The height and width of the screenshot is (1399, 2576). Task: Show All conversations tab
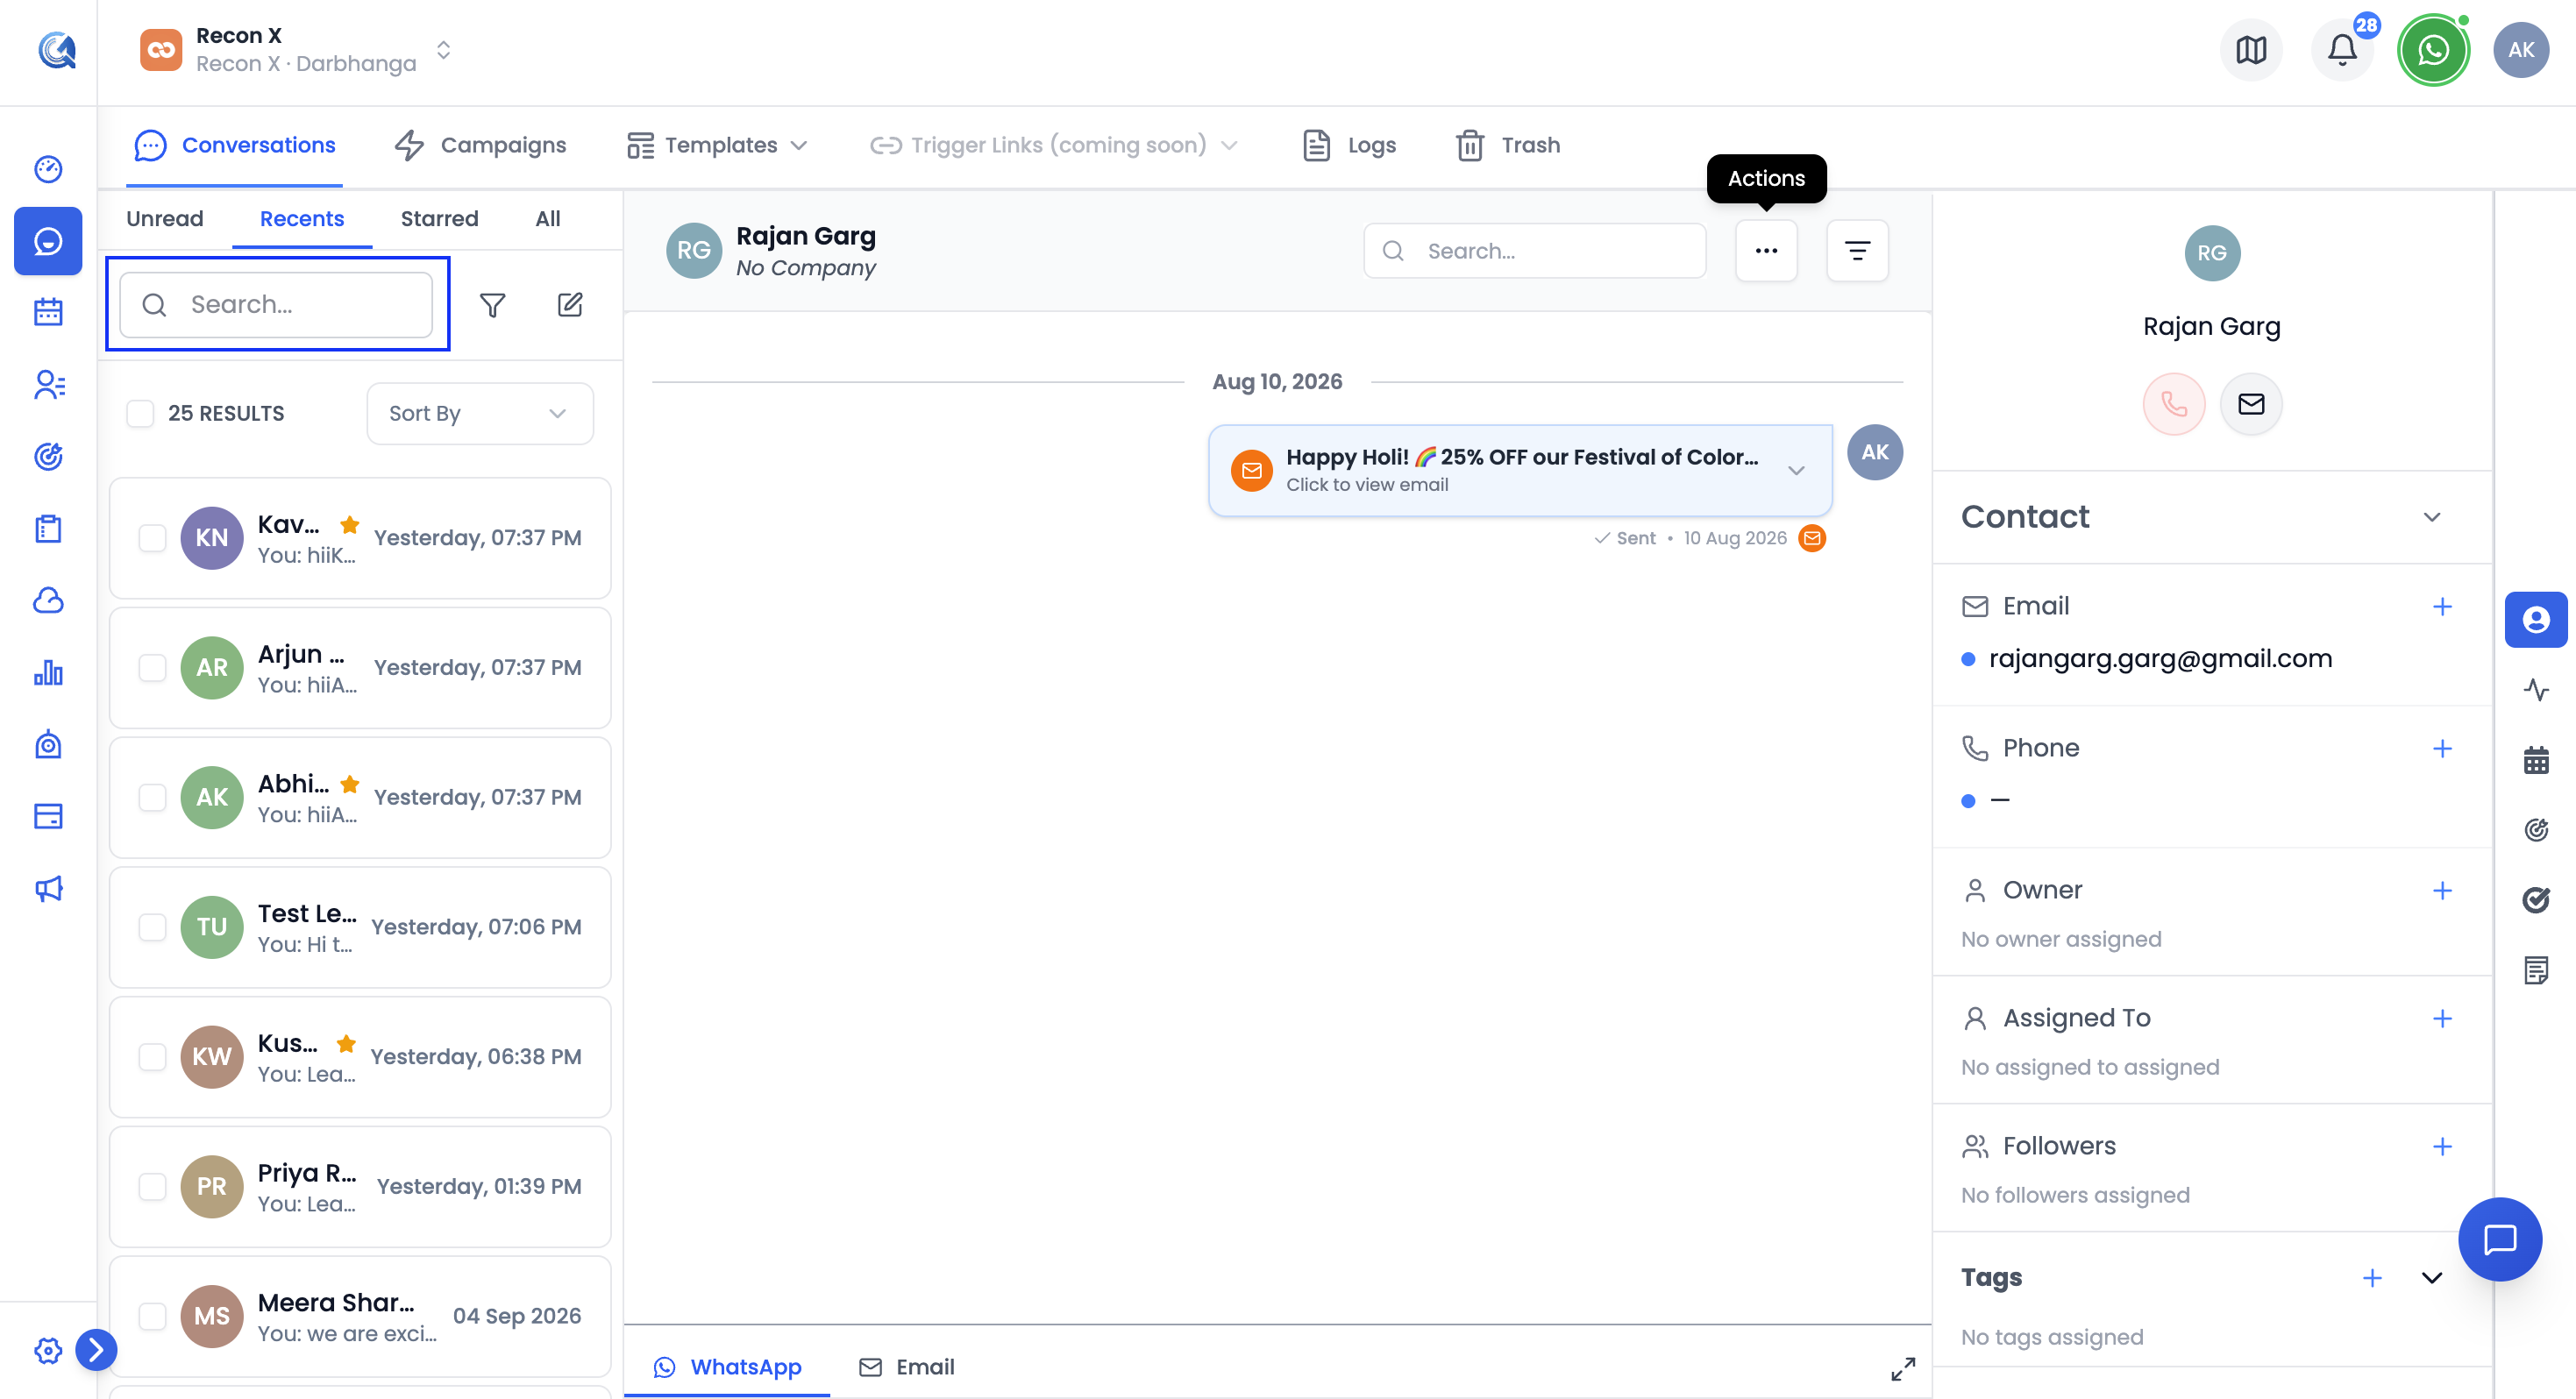click(547, 219)
